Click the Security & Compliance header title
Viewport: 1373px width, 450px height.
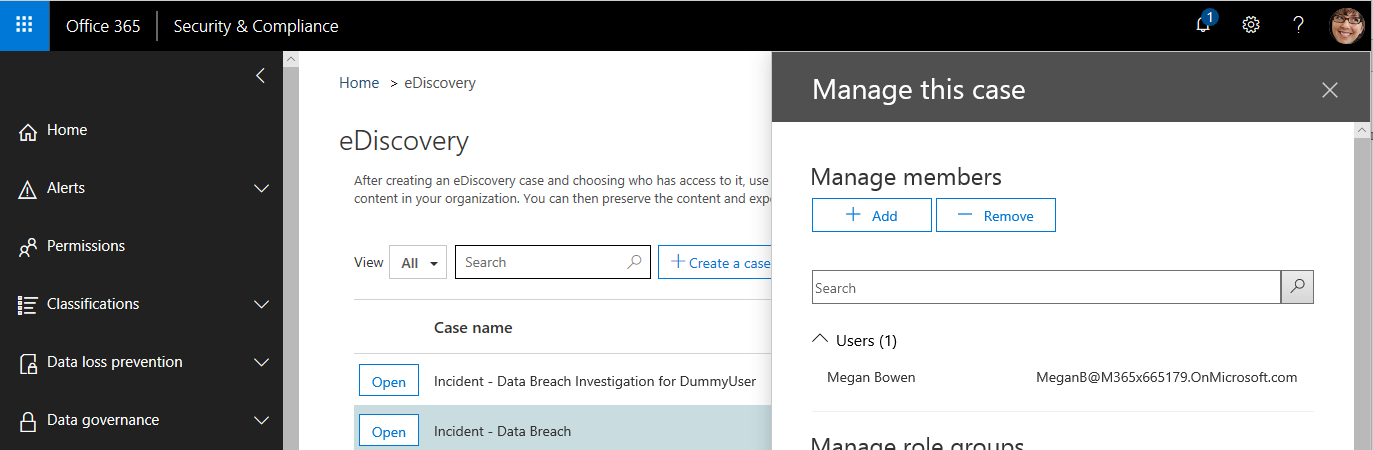click(256, 26)
